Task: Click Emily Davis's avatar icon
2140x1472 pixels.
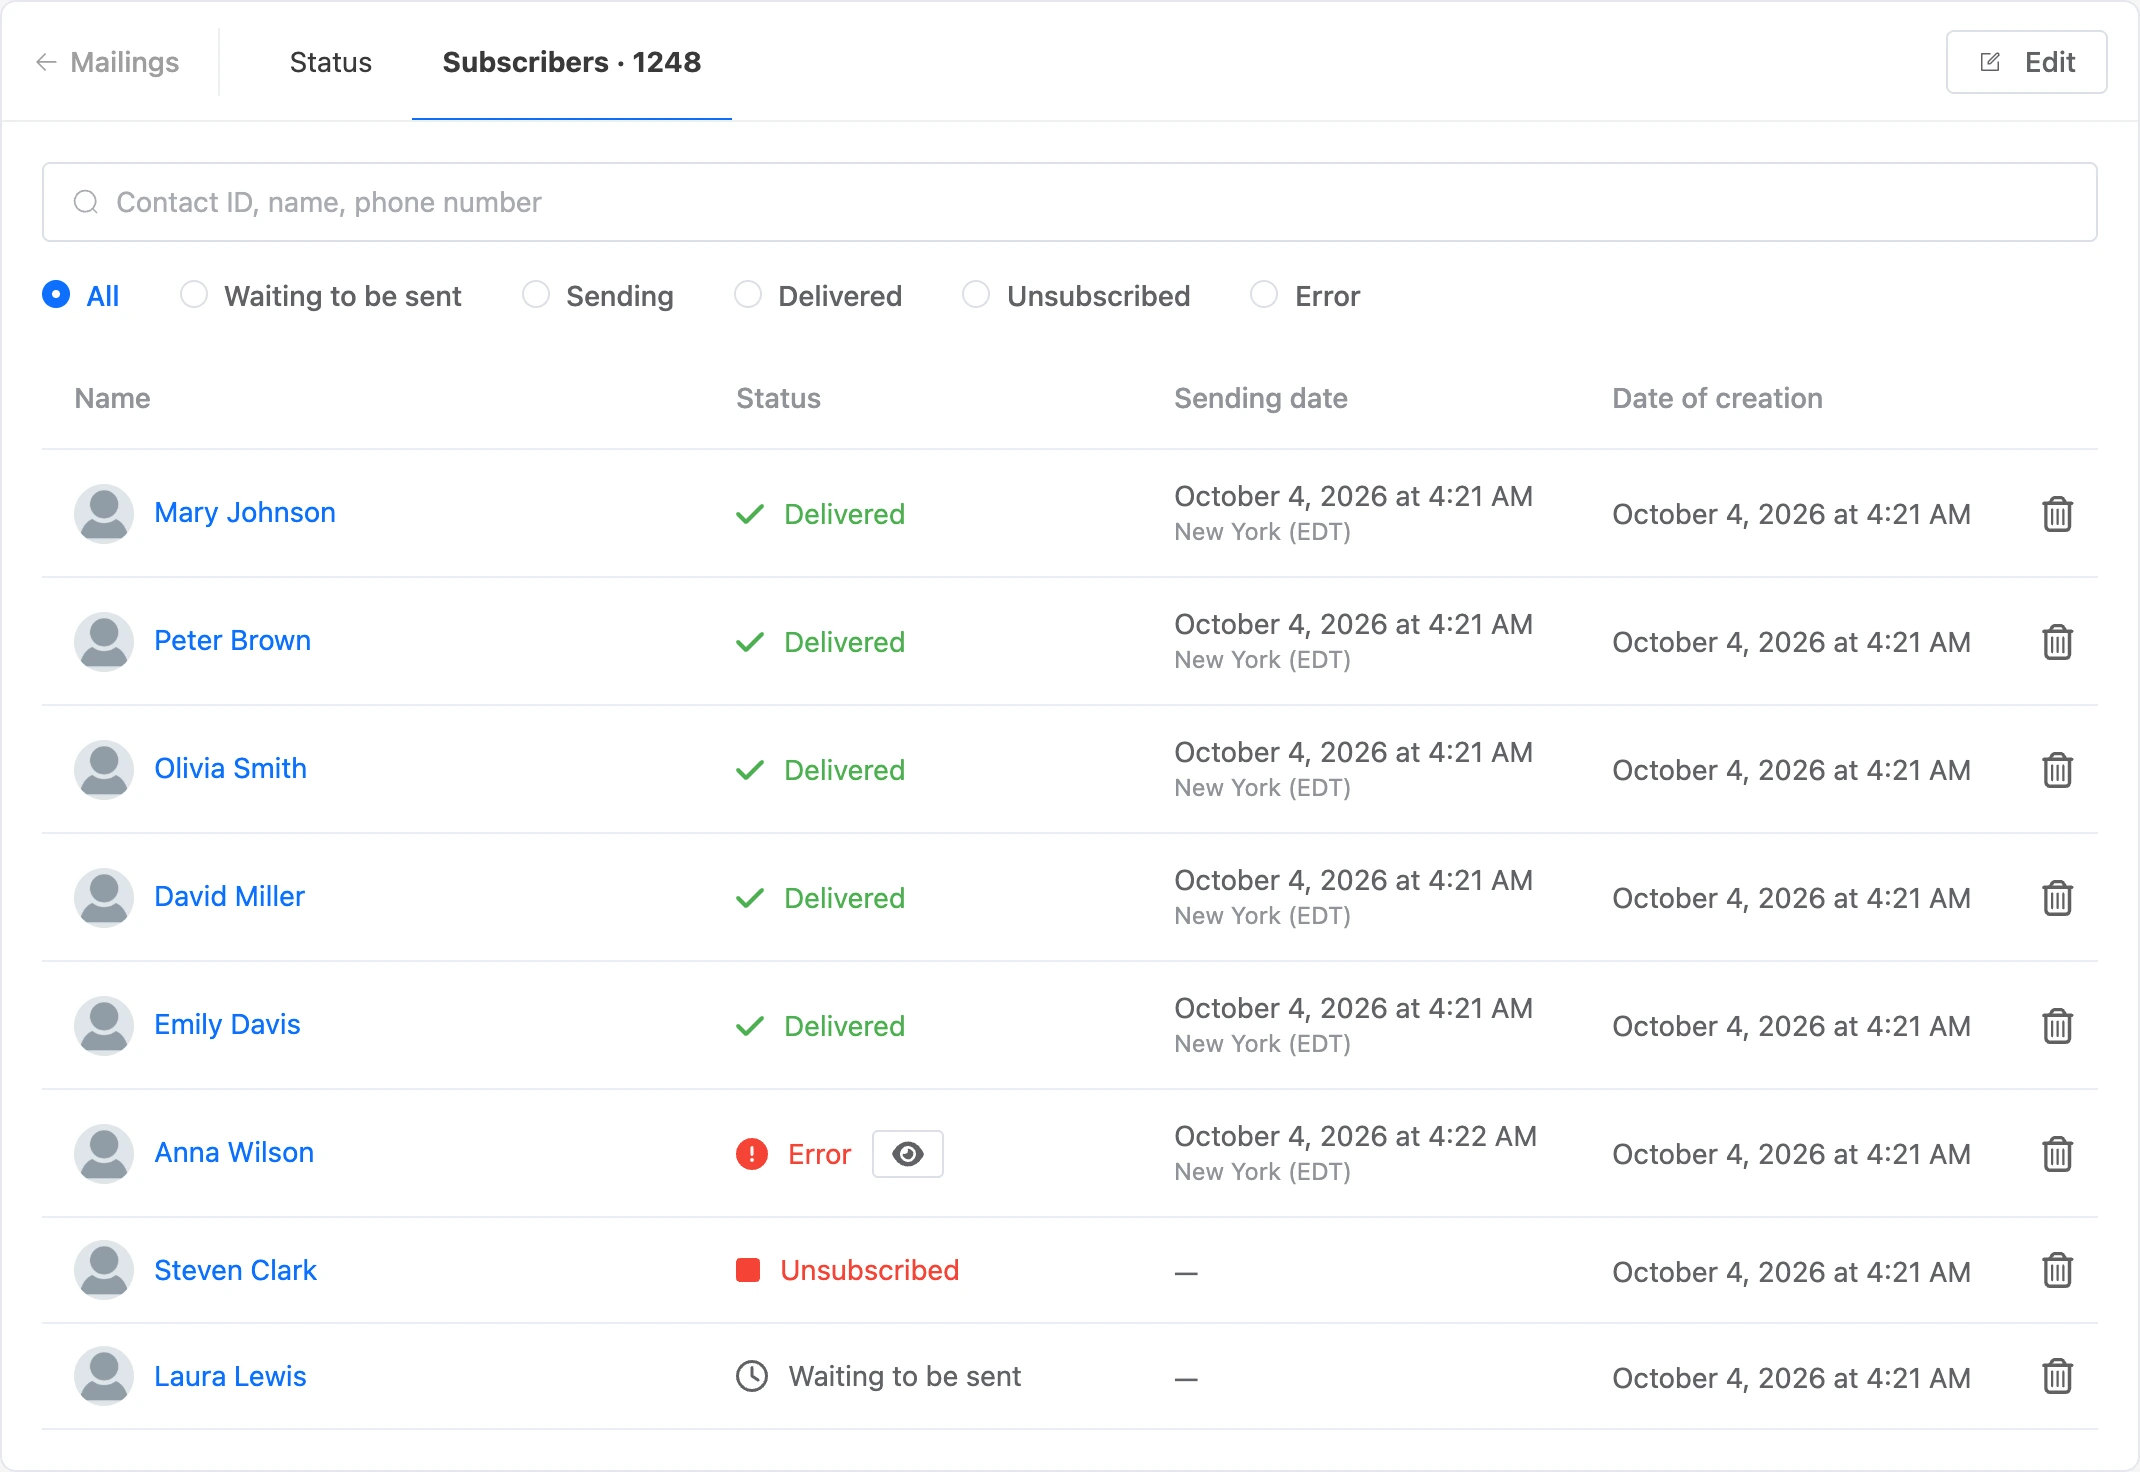Action: coord(104,1026)
